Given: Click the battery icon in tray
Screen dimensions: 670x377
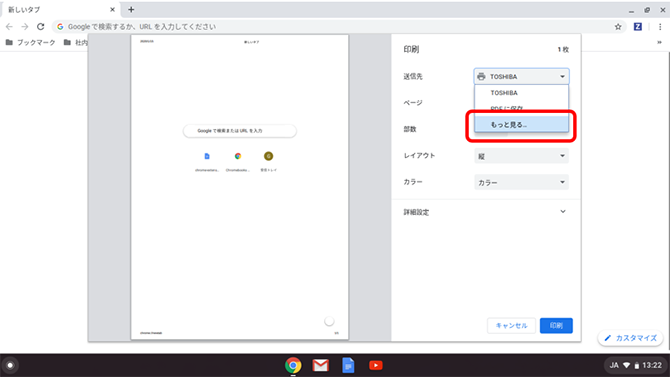Looking at the screenshot, I should [x=637, y=365].
